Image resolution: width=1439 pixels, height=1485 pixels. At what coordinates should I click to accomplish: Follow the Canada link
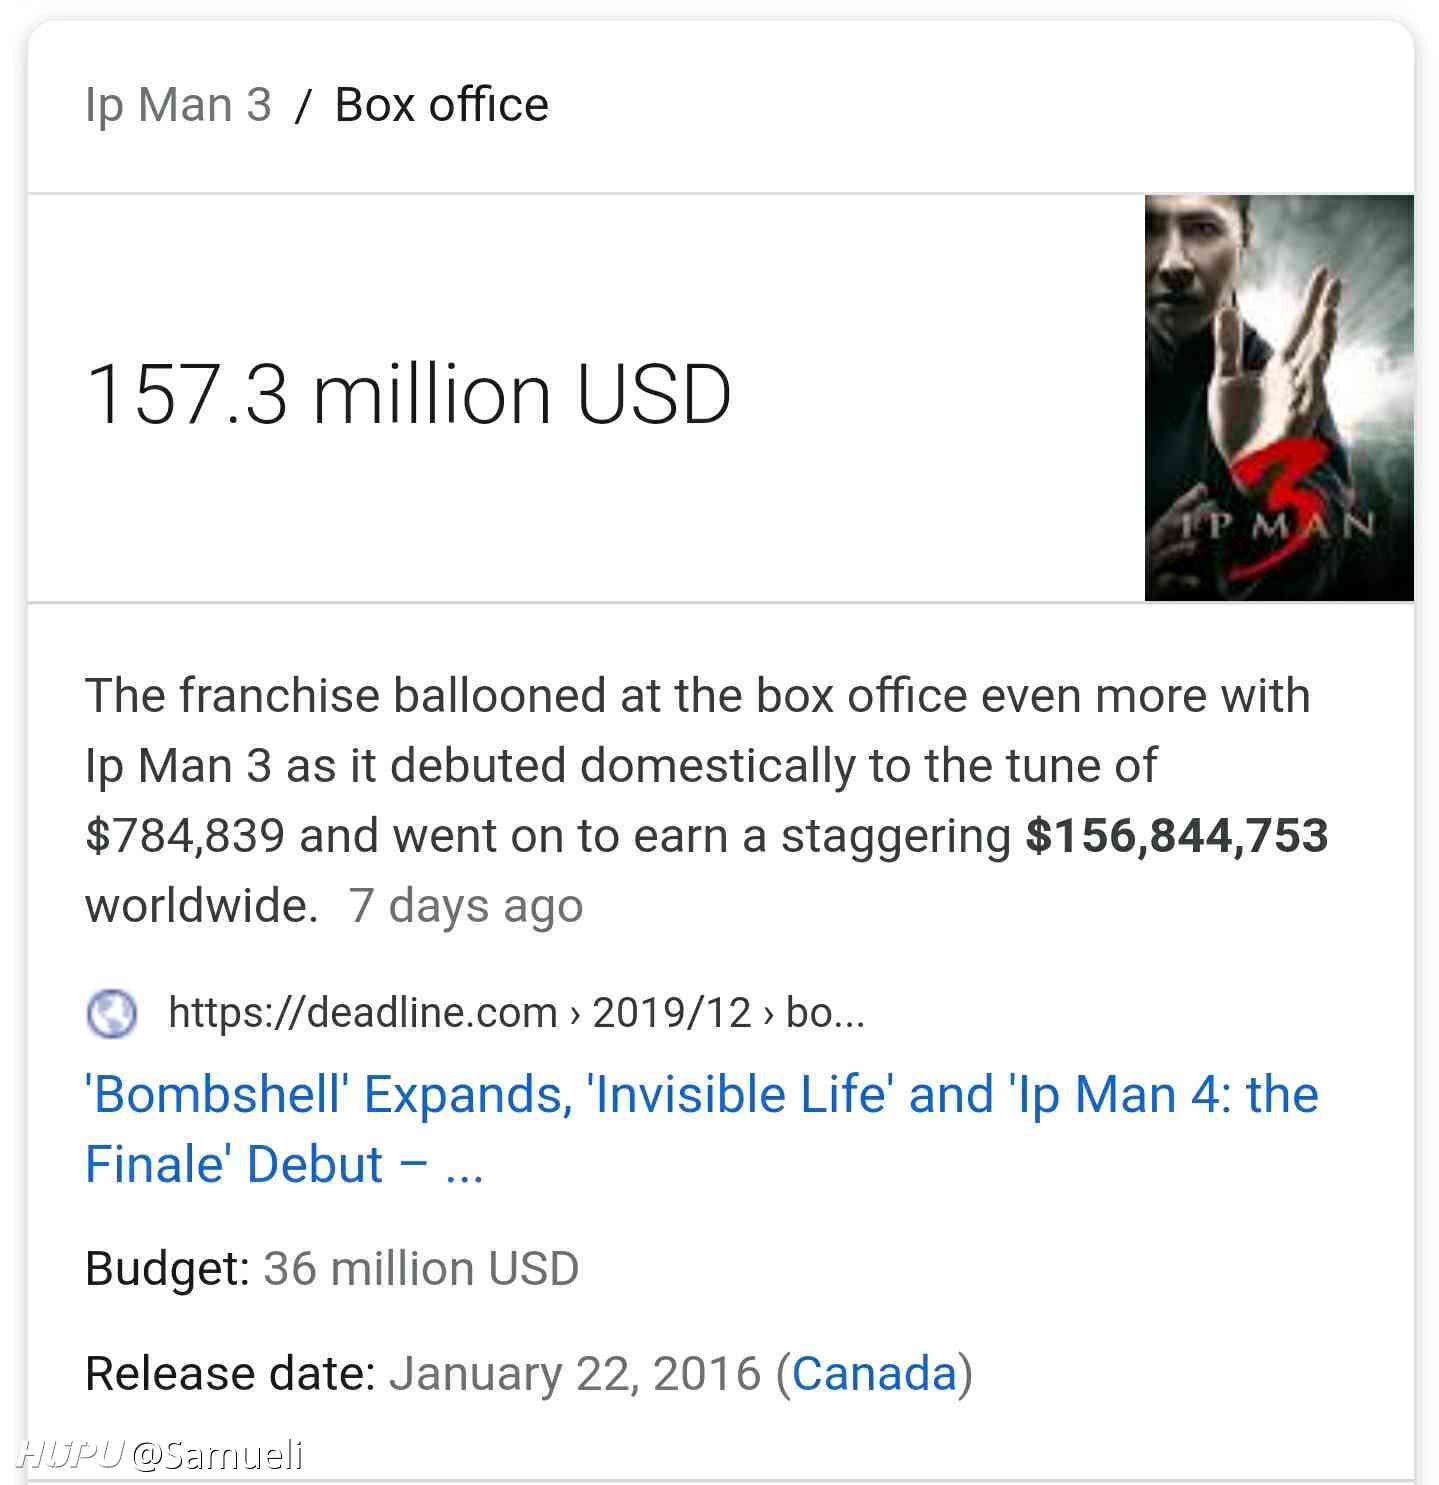[x=874, y=1373]
